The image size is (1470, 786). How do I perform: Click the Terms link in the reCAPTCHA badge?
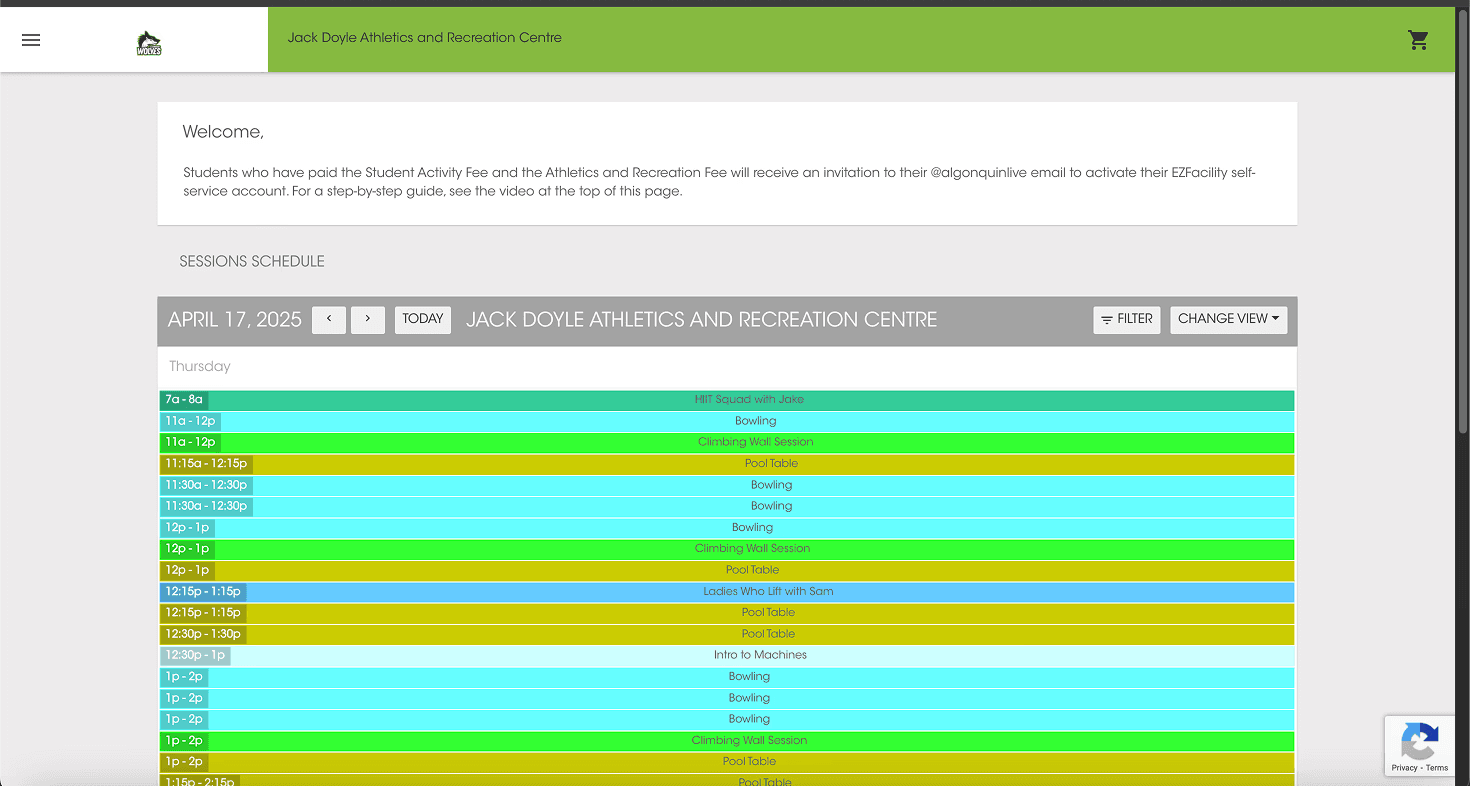pos(1437,768)
